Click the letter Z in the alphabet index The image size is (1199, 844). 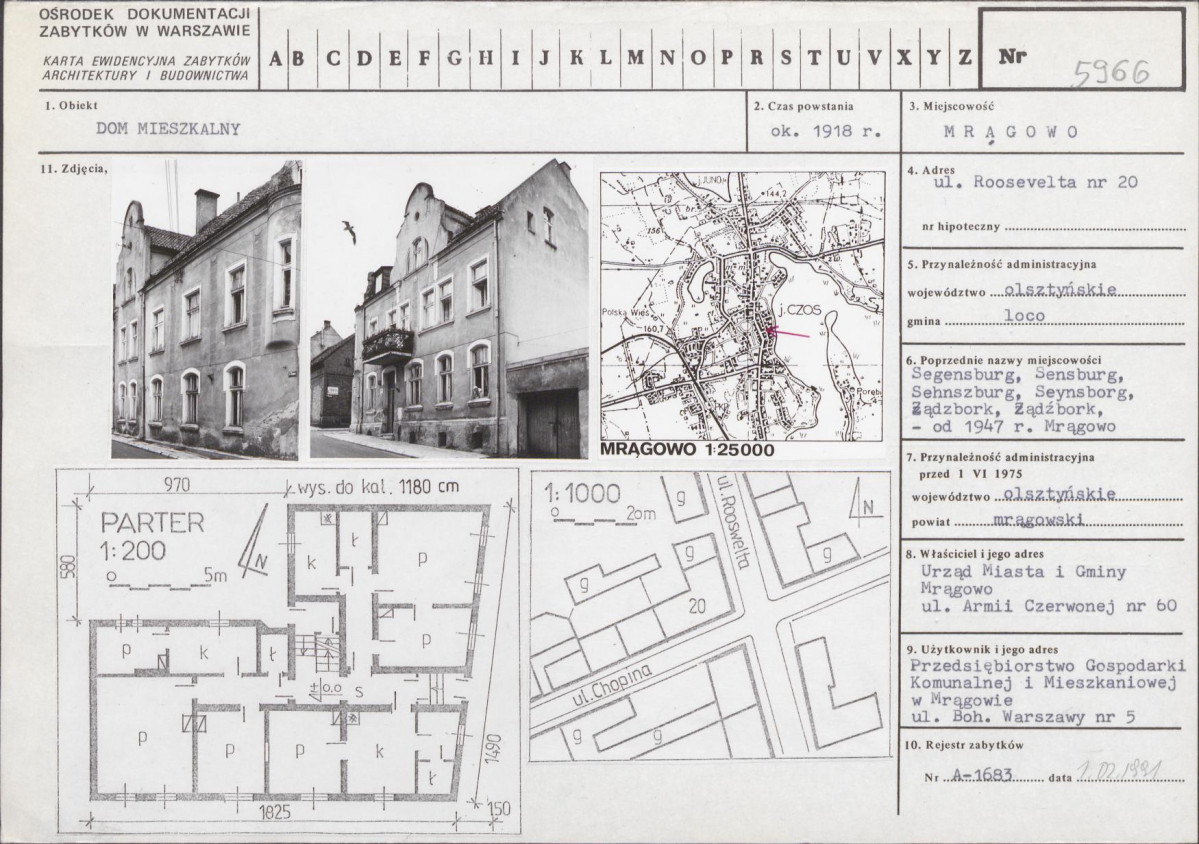964,57
